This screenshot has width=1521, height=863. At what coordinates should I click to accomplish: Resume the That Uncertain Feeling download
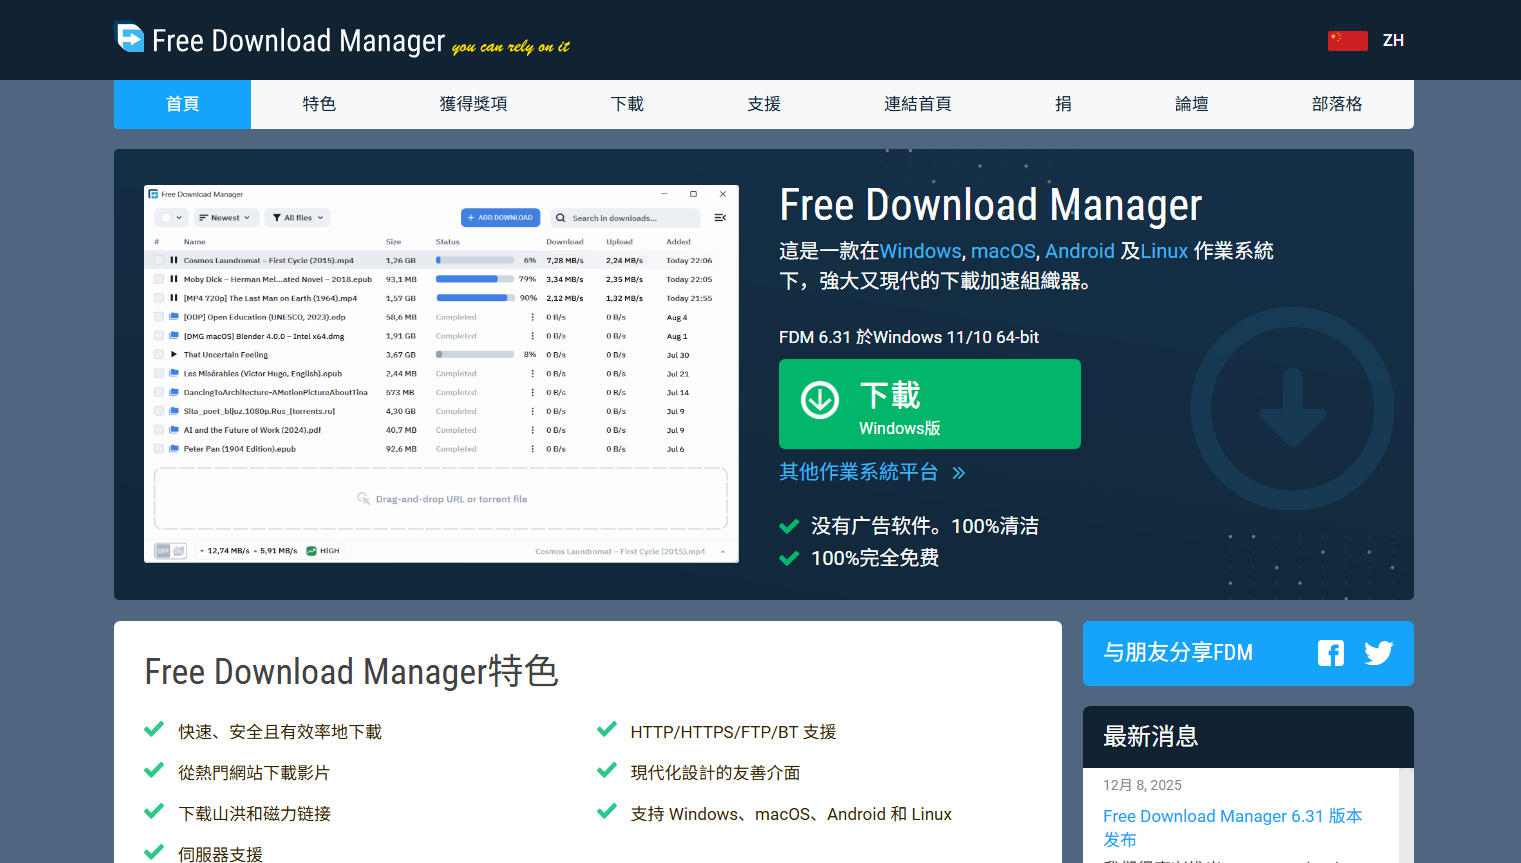pos(174,355)
